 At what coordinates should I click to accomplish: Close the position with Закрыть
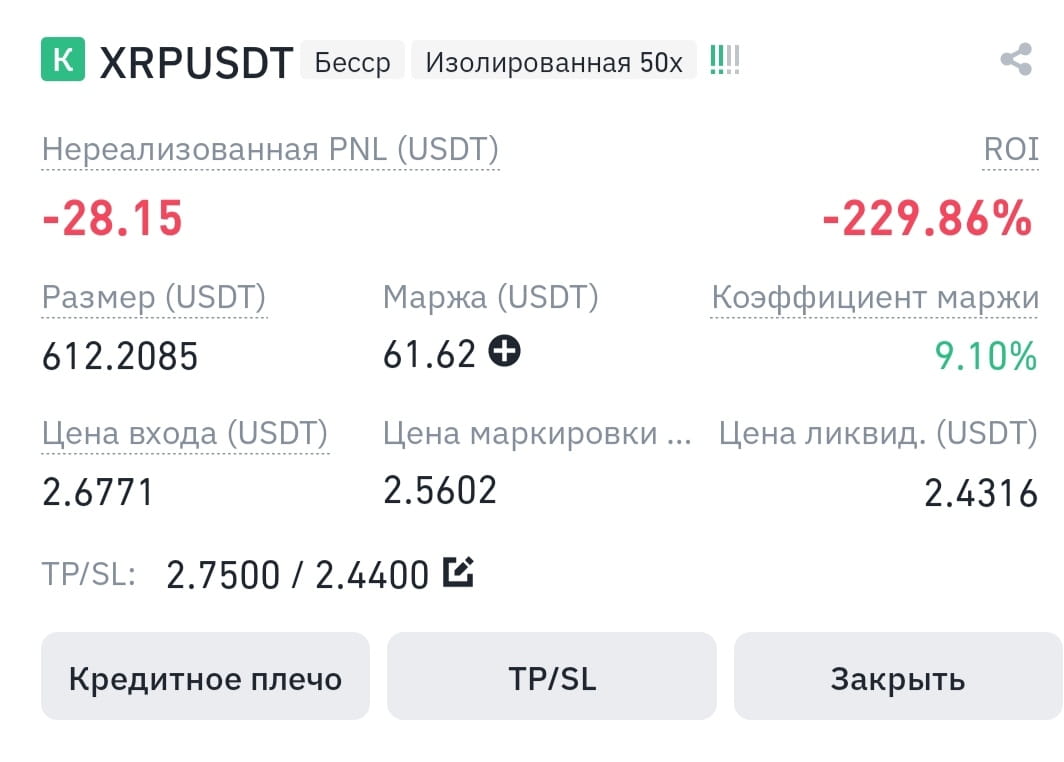click(898, 677)
